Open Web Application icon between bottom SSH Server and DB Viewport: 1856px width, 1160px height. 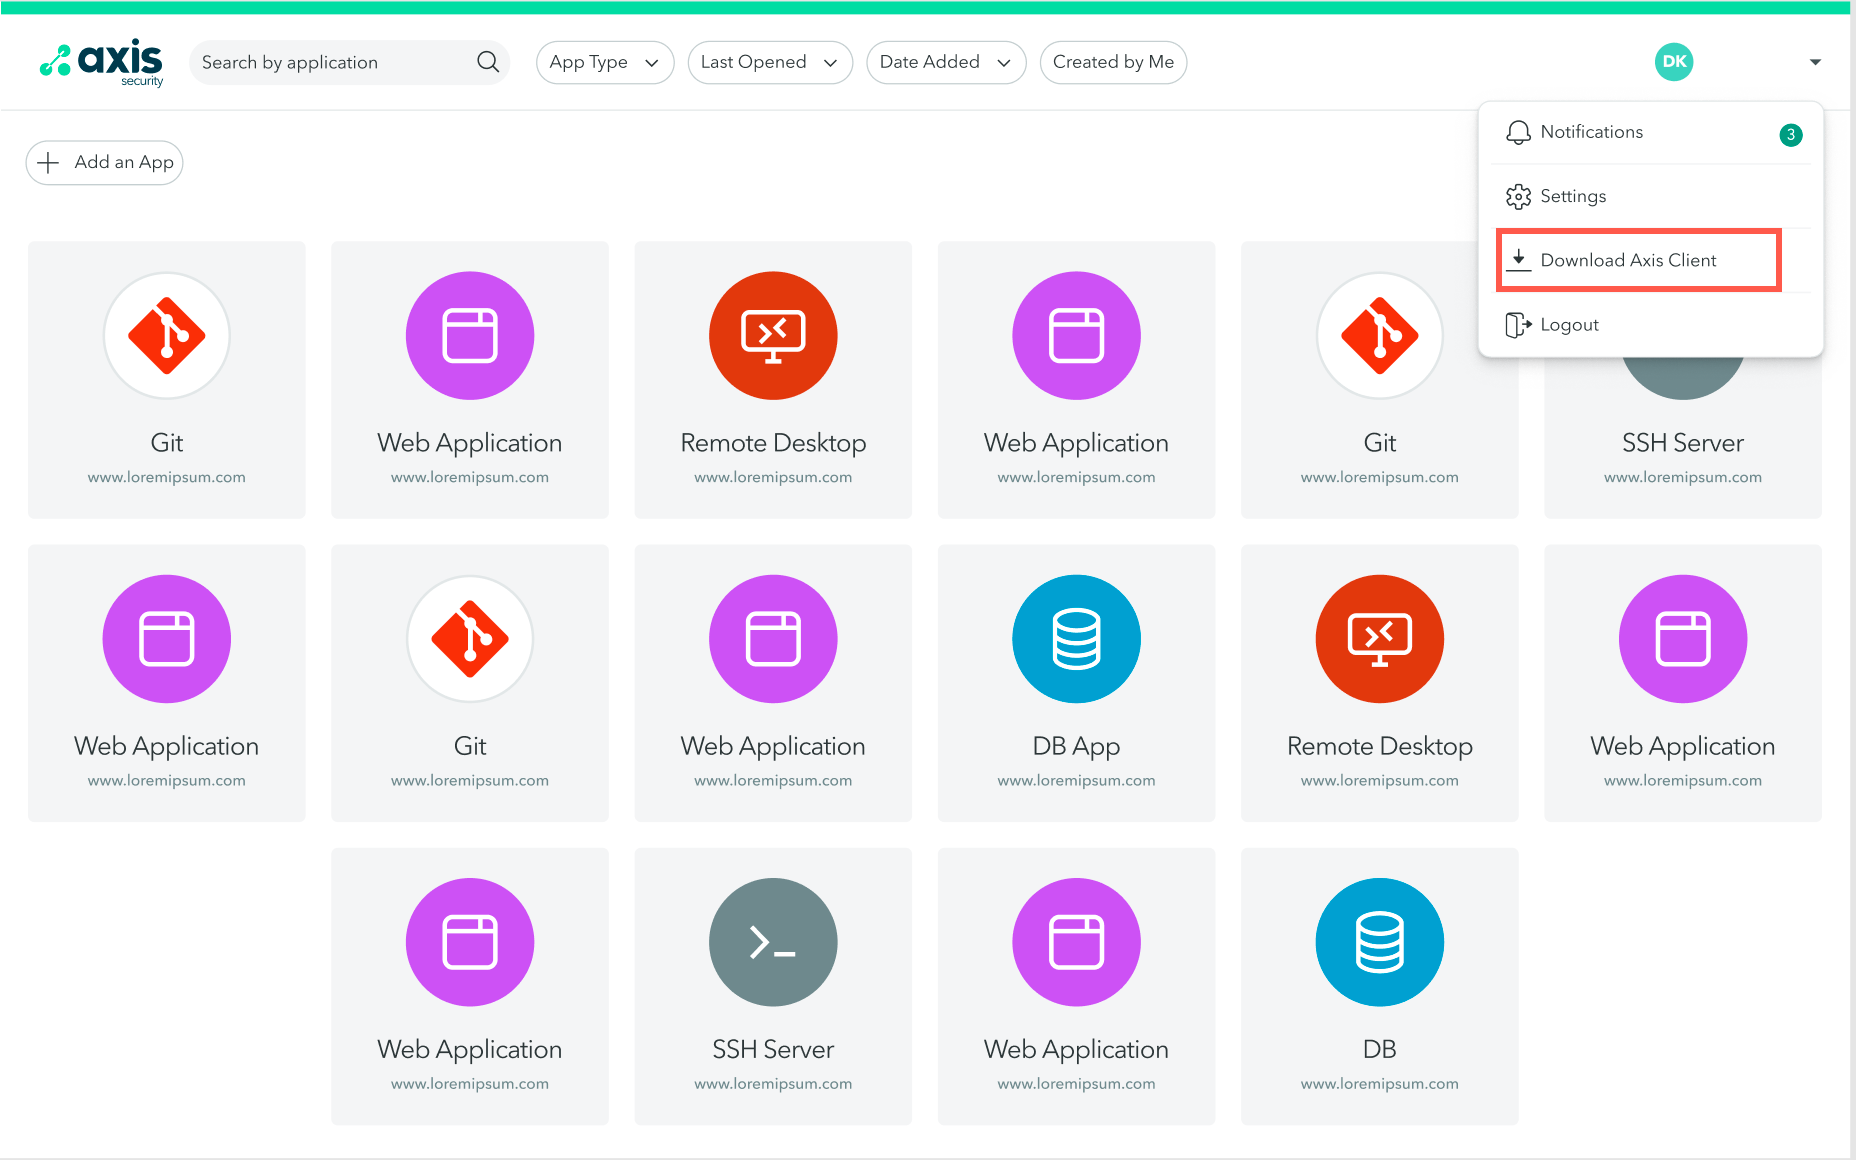pos(1076,942)
